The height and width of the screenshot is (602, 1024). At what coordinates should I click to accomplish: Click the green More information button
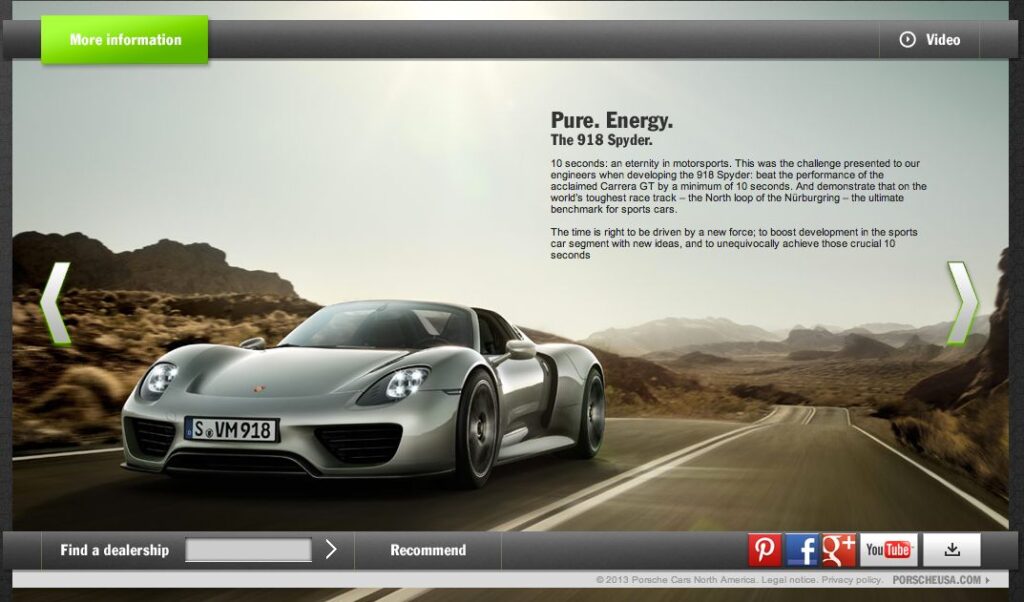click(x=124, y=40)
